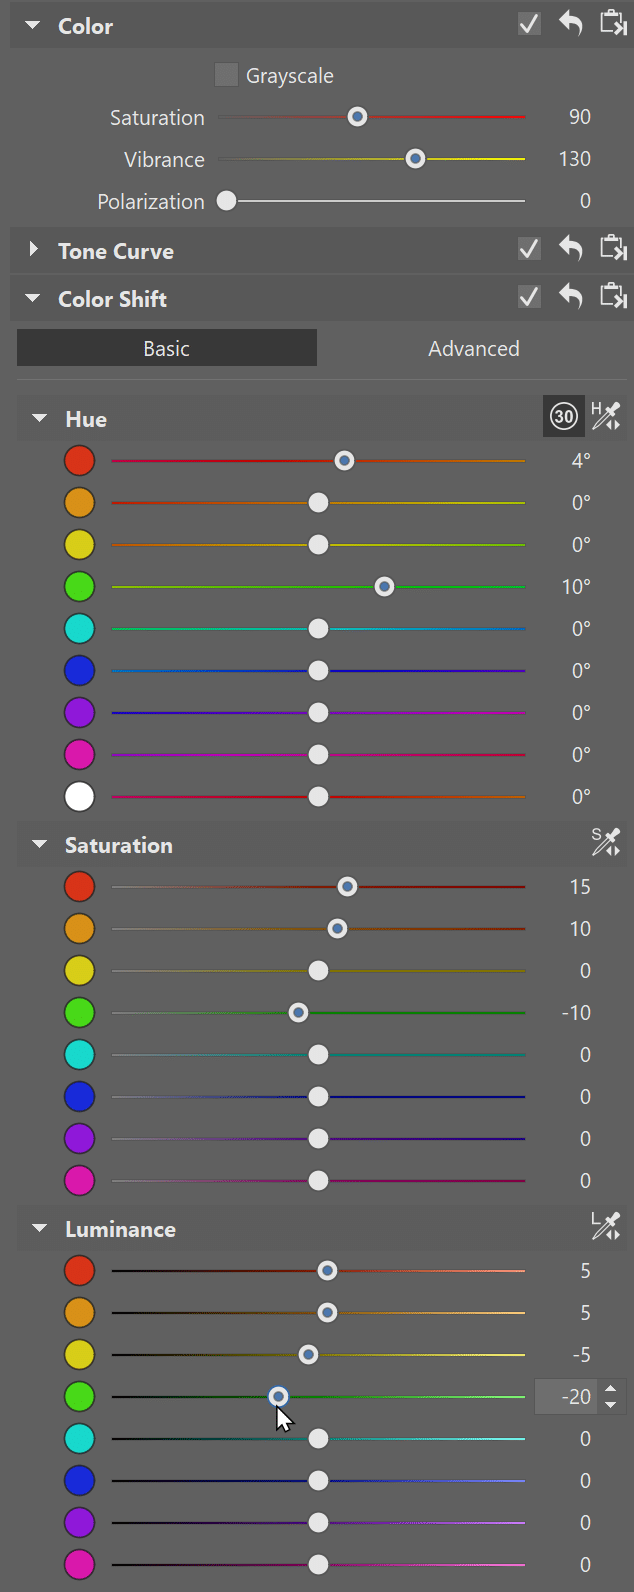The width and height of the screenshot is (634, 1592).
Task: Reset the Color section with undo arrow
Action: (x=571, y=24)
